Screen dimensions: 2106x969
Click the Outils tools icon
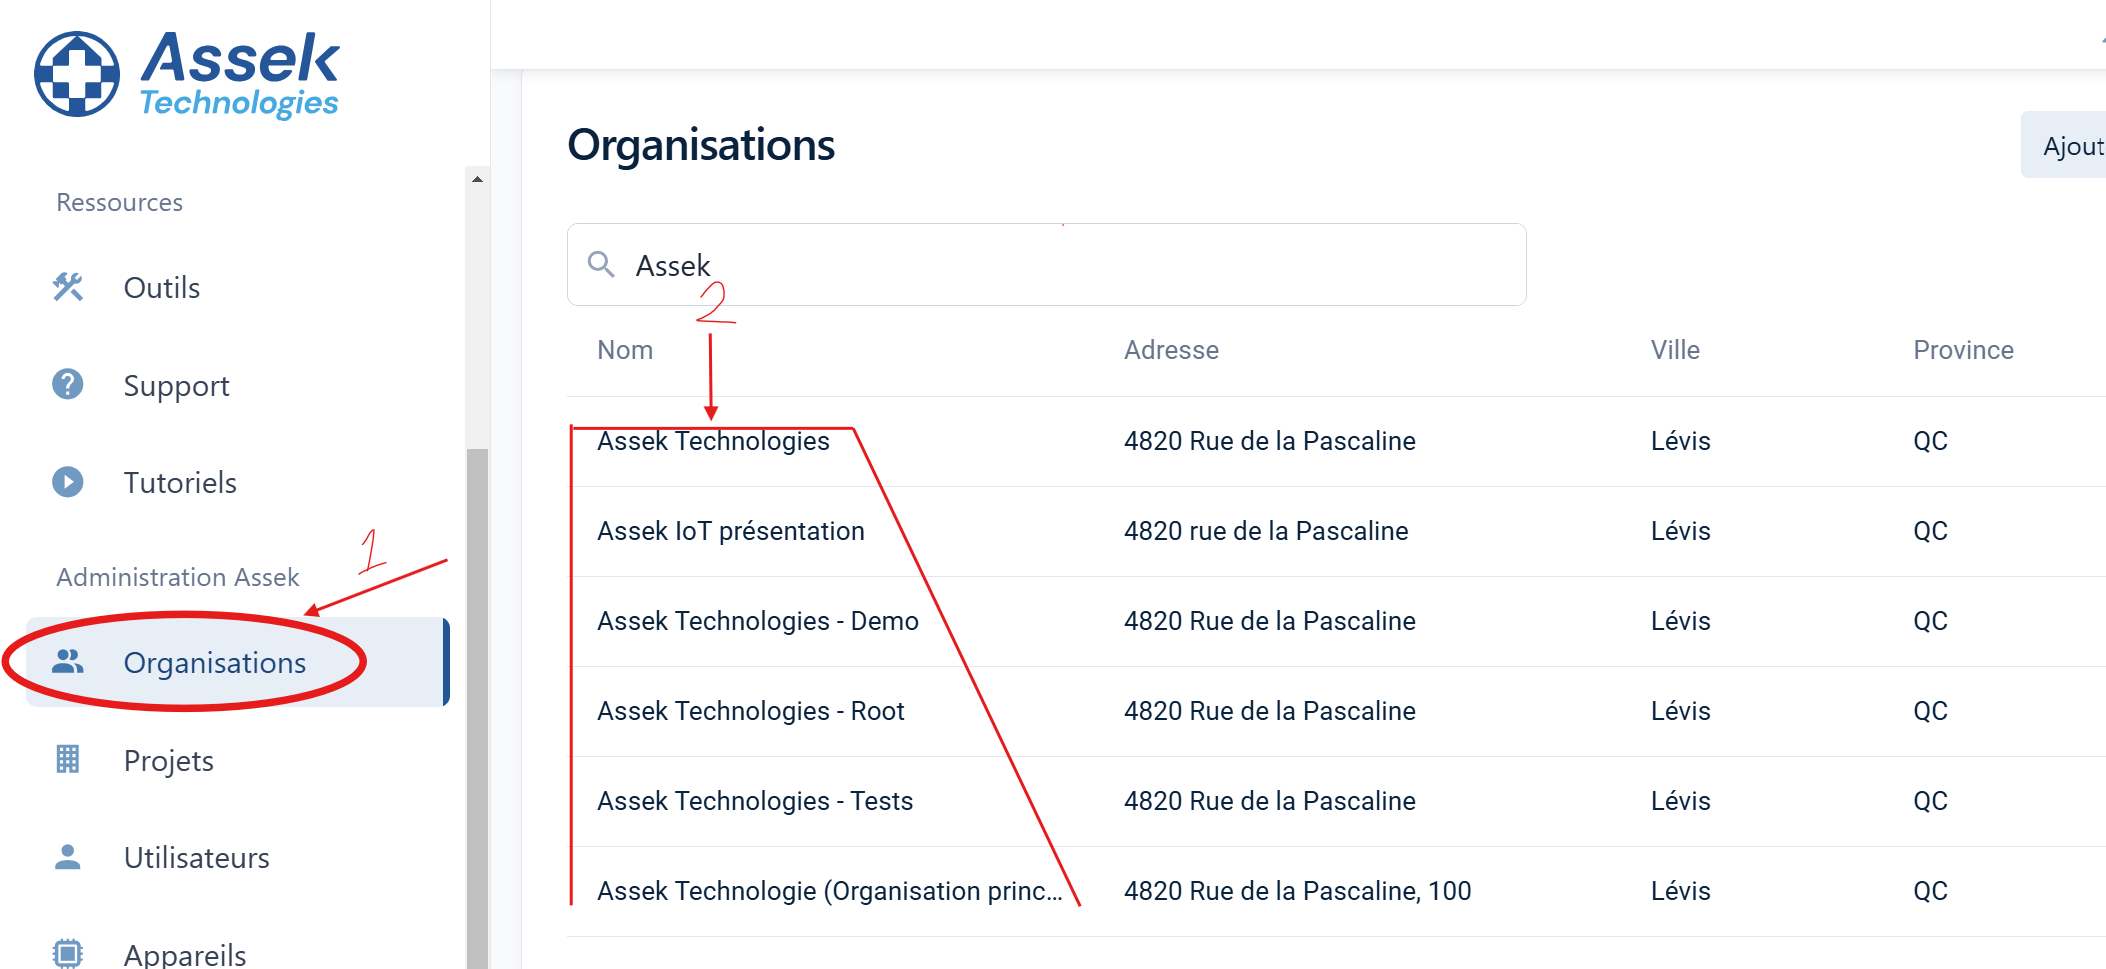click(x=68, y=288)
